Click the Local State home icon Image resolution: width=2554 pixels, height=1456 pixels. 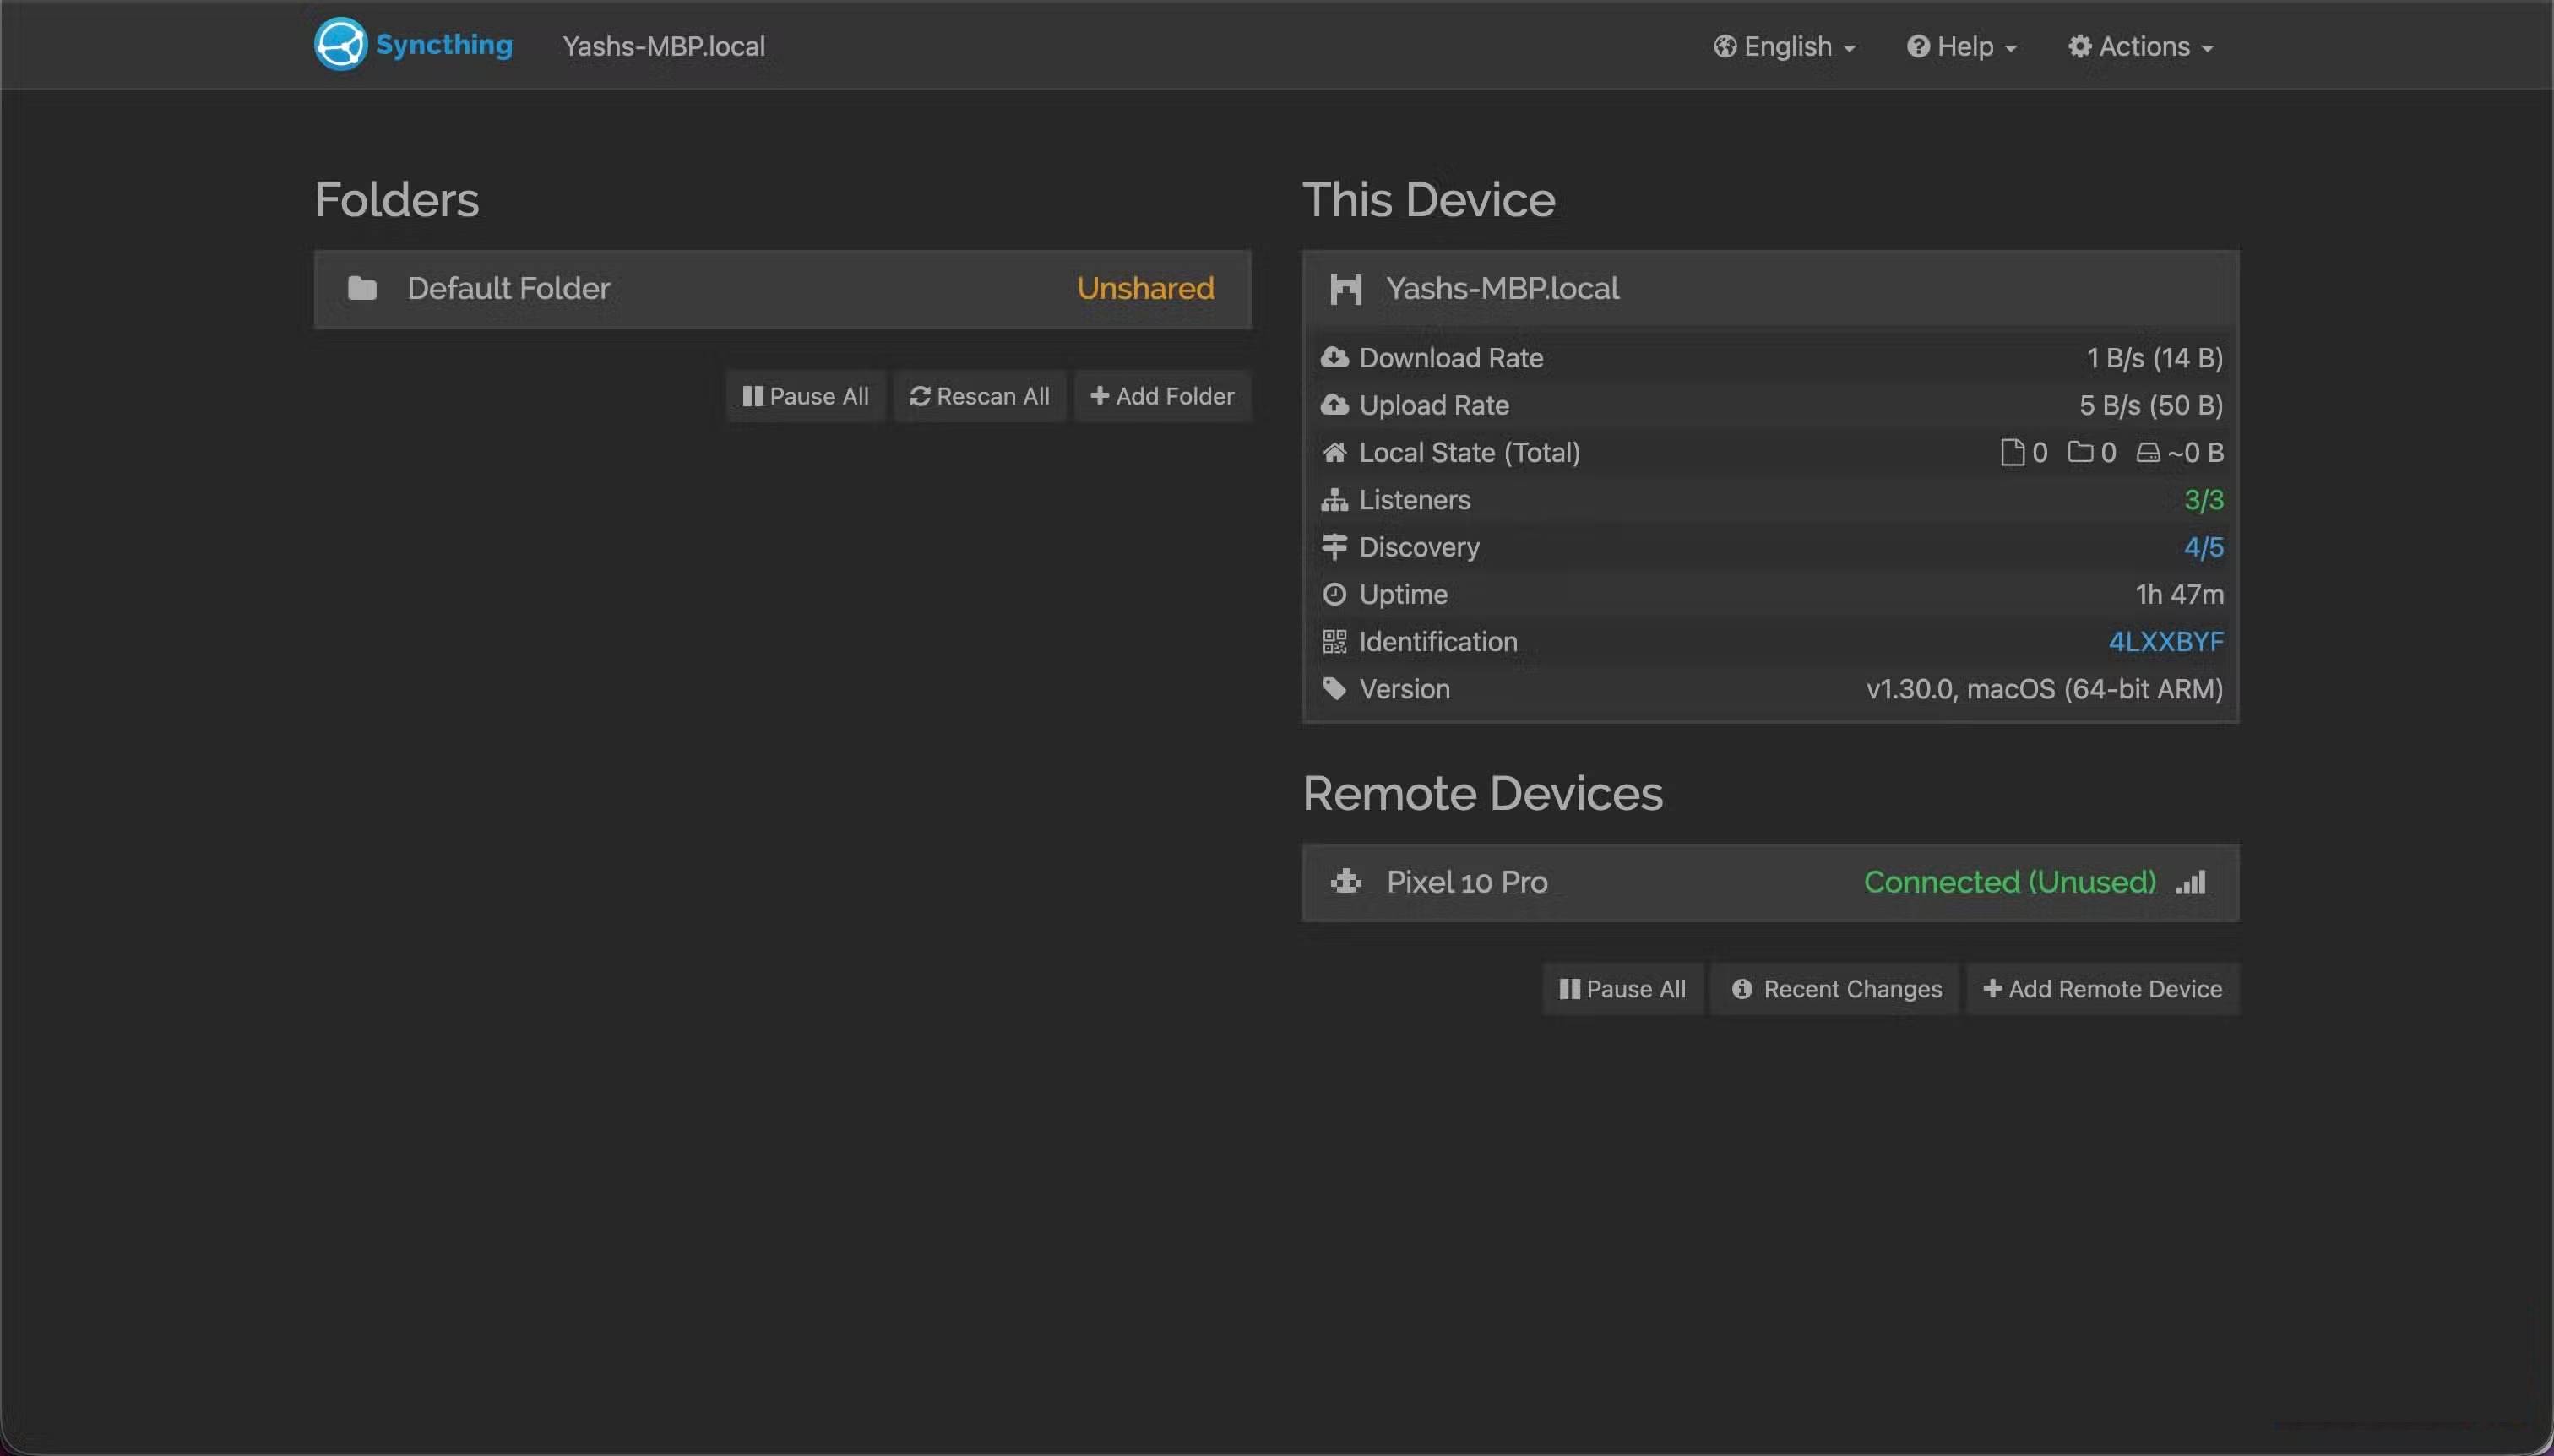click(1335, 452)
